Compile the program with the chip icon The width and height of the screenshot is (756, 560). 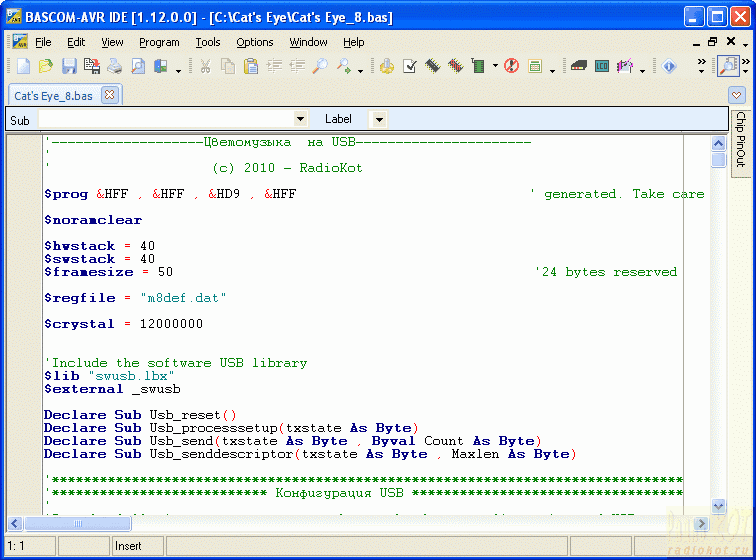pyautogui.click(x=433, y=67)
